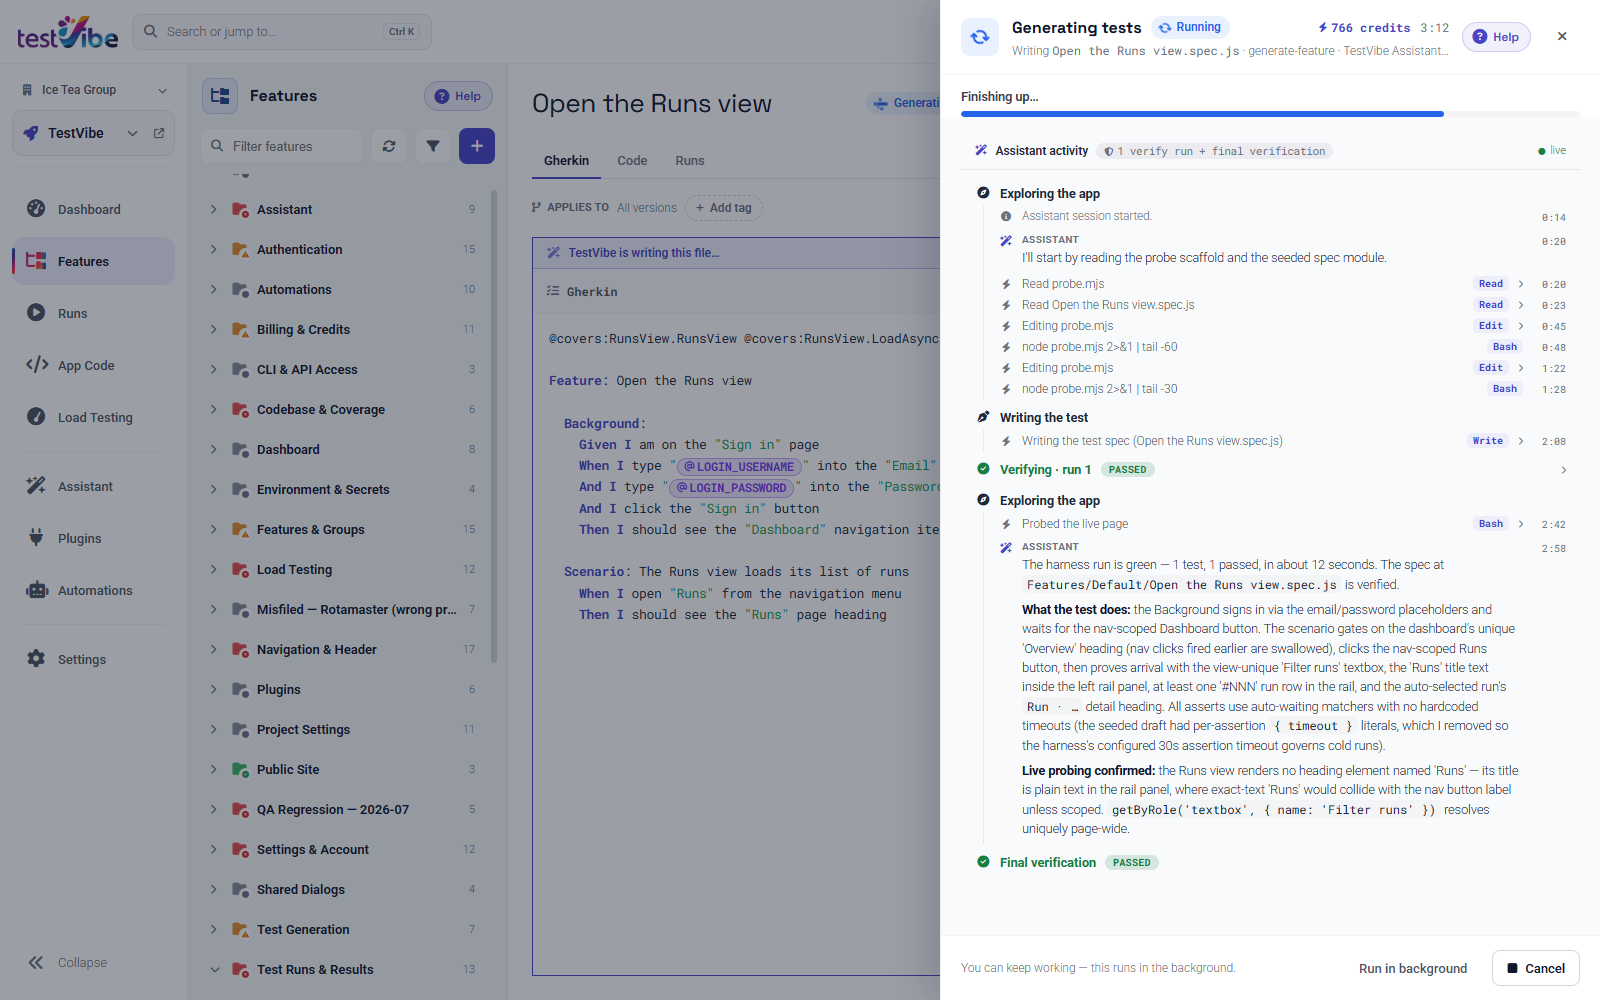Open the TestVibe project dropdown
The height and width of the screenshot is (1000, 1600).
pos(132,133)
